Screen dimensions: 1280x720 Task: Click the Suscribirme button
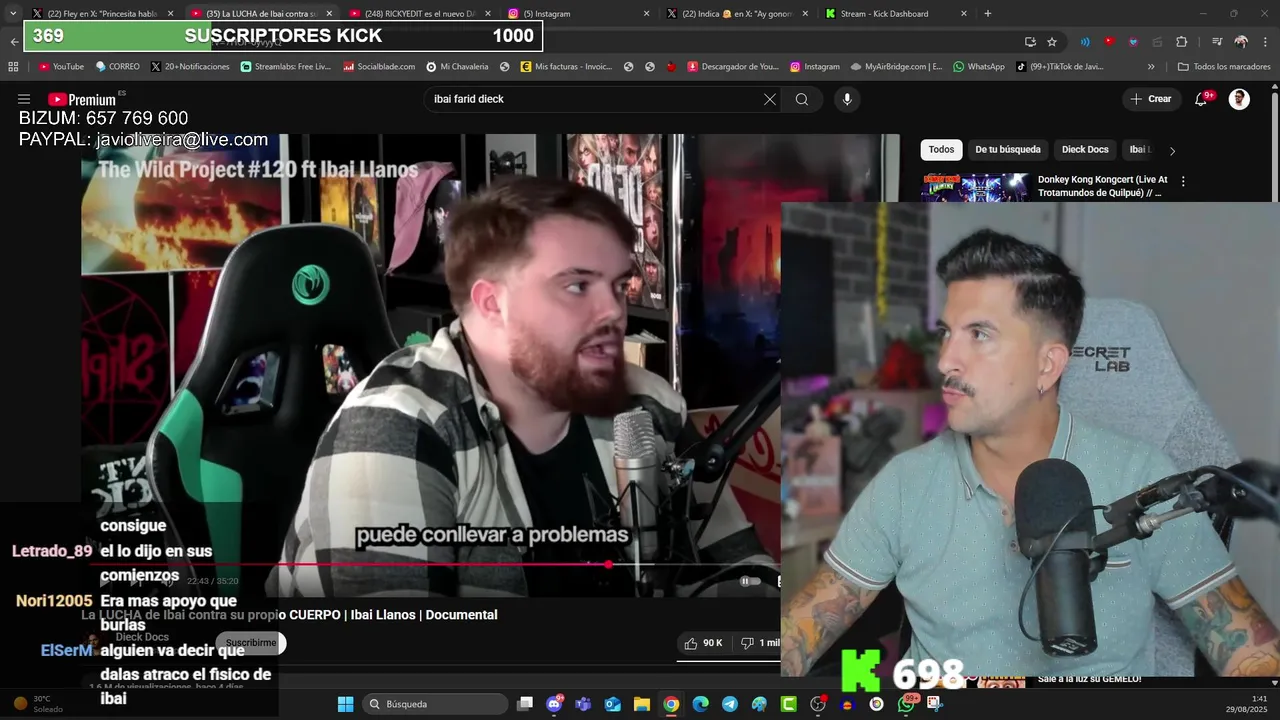(x=251, y=643)
